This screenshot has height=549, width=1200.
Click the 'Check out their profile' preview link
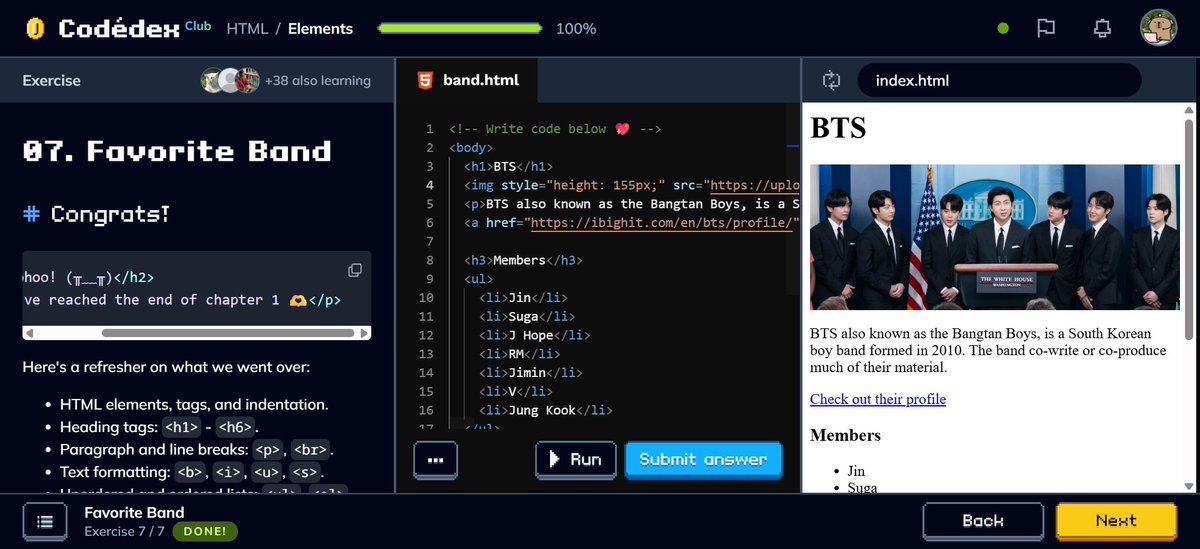tap(878, 399)
